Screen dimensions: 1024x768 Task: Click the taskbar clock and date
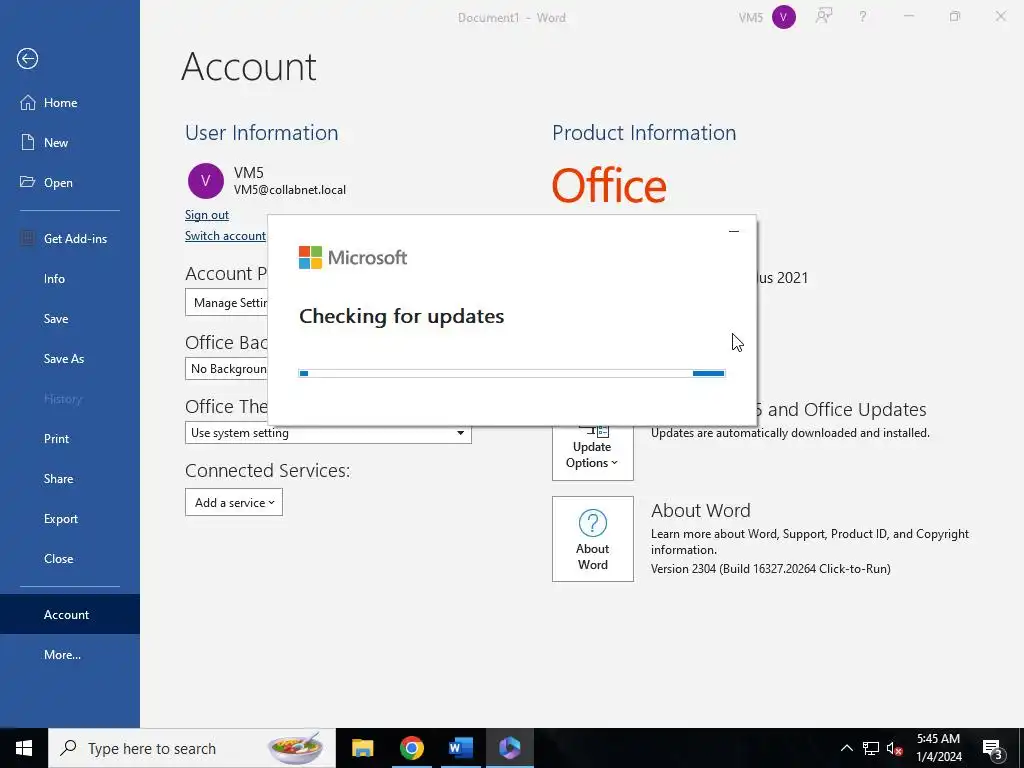pyautogui.click(x=938, y=748)
